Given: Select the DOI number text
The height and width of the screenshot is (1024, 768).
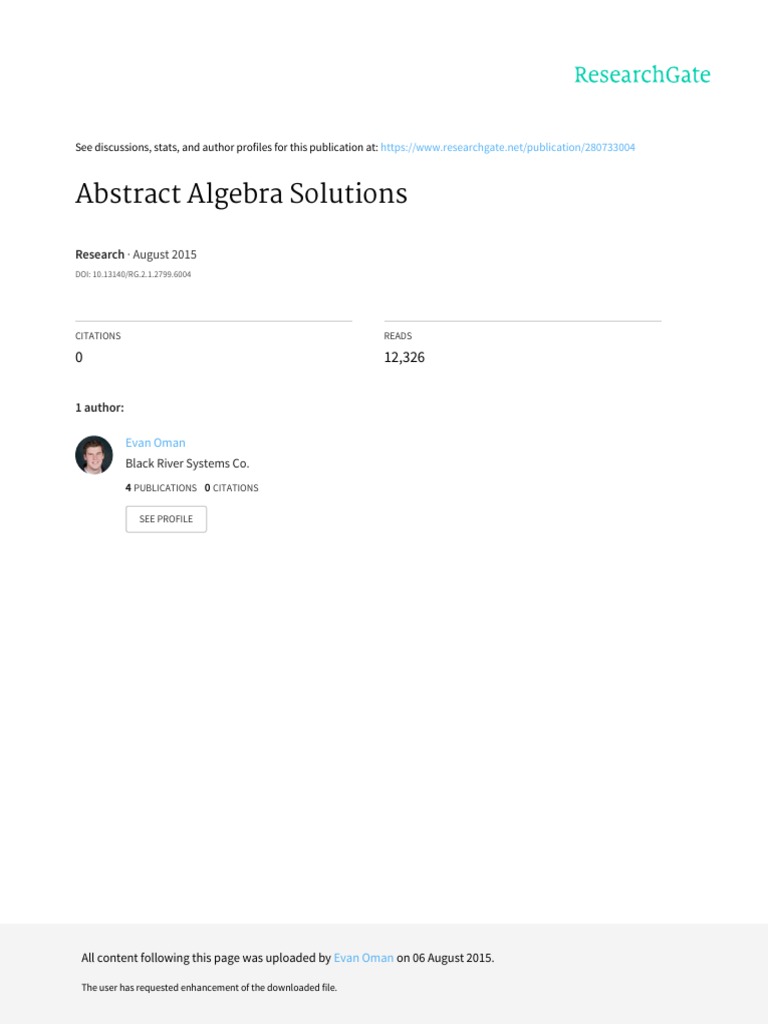Looking at the screenshot, I should pos(133,274).
